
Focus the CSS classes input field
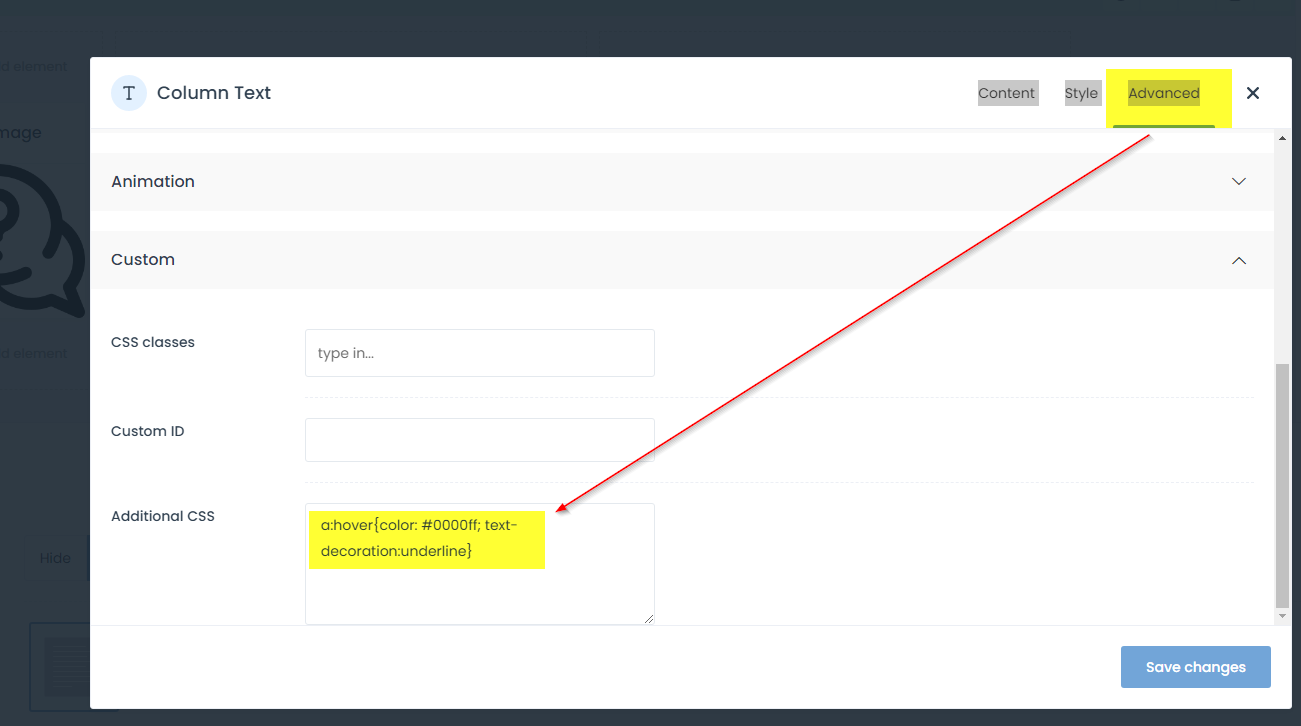click(480, 353)
